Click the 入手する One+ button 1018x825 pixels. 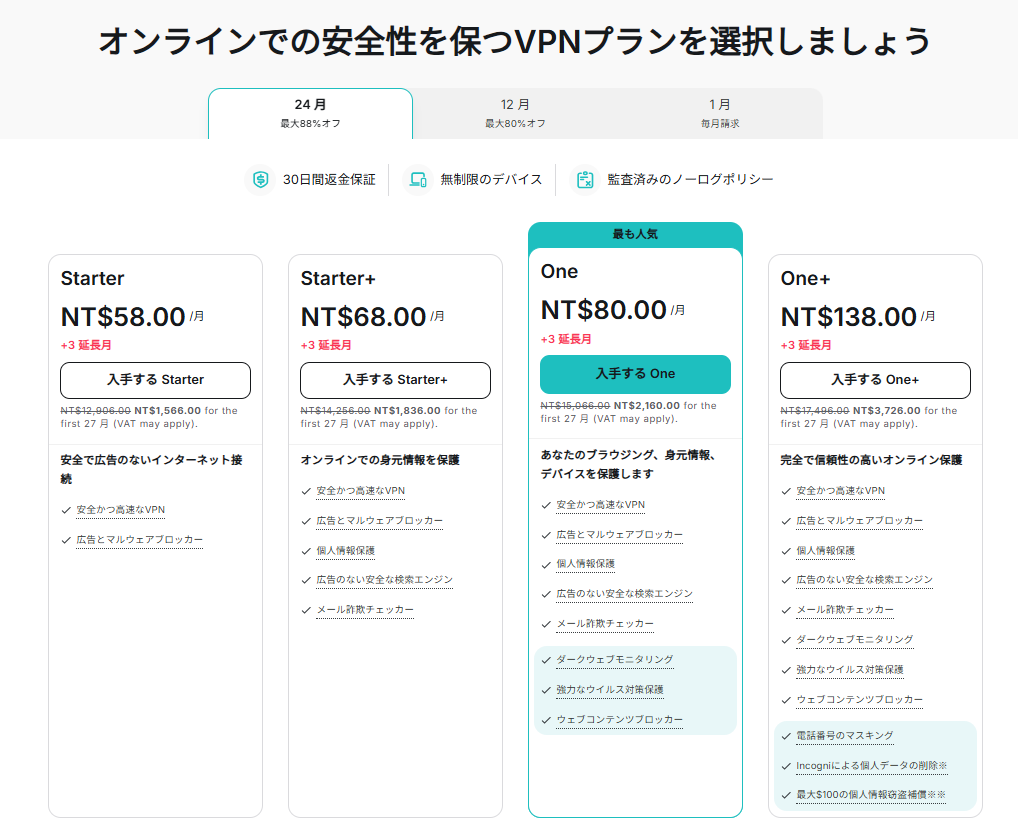875,380
